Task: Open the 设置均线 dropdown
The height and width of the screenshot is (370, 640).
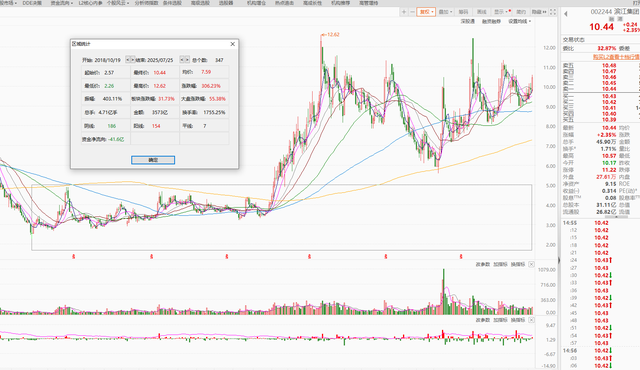Action: coord(520,21)
